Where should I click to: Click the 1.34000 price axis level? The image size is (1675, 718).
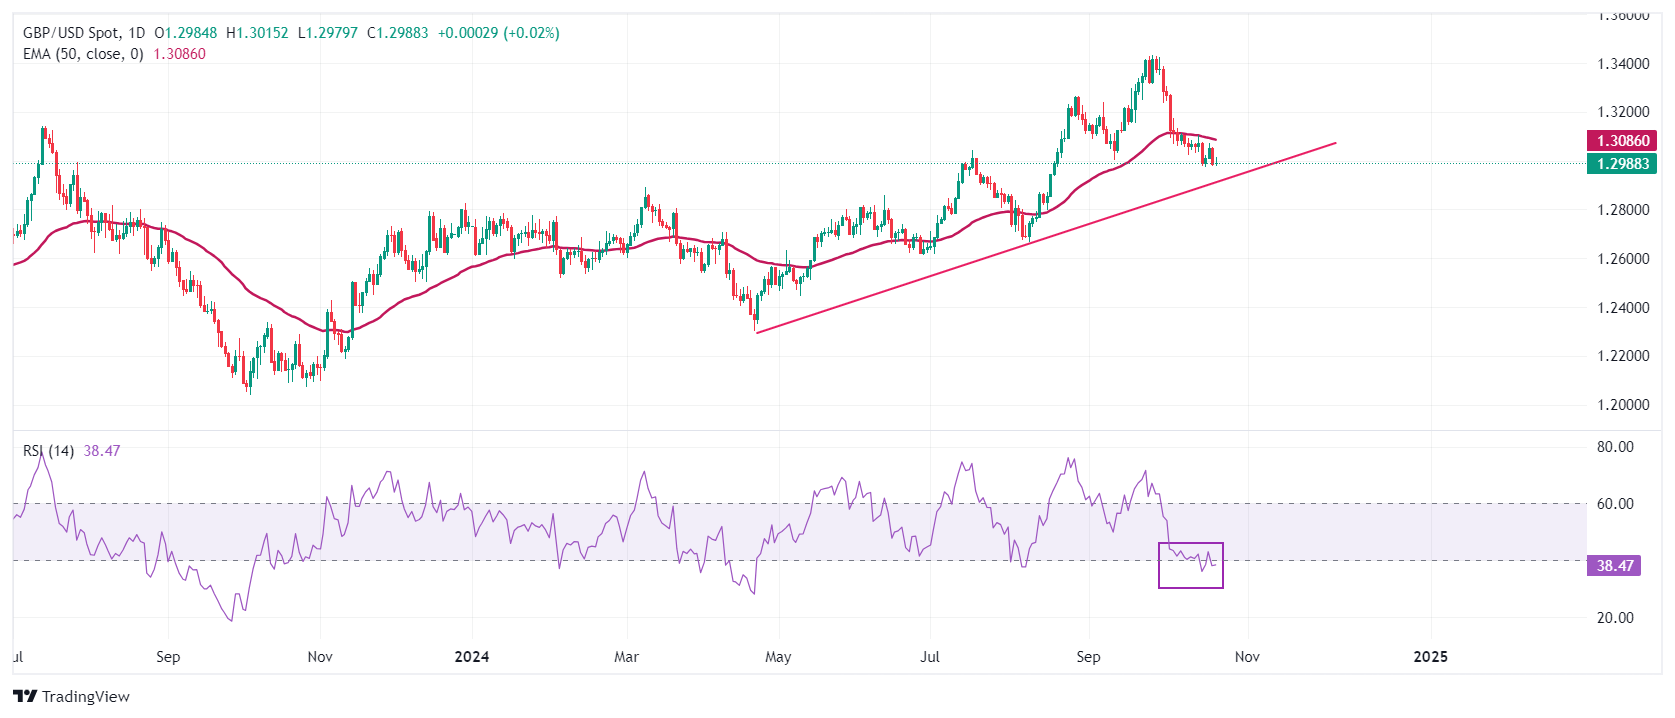(1622, 64)
